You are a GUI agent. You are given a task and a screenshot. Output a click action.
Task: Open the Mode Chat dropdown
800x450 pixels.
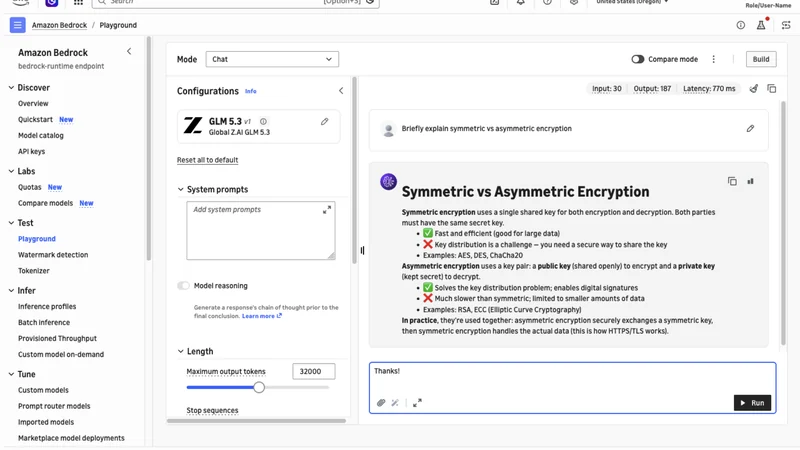pos(272,59)
